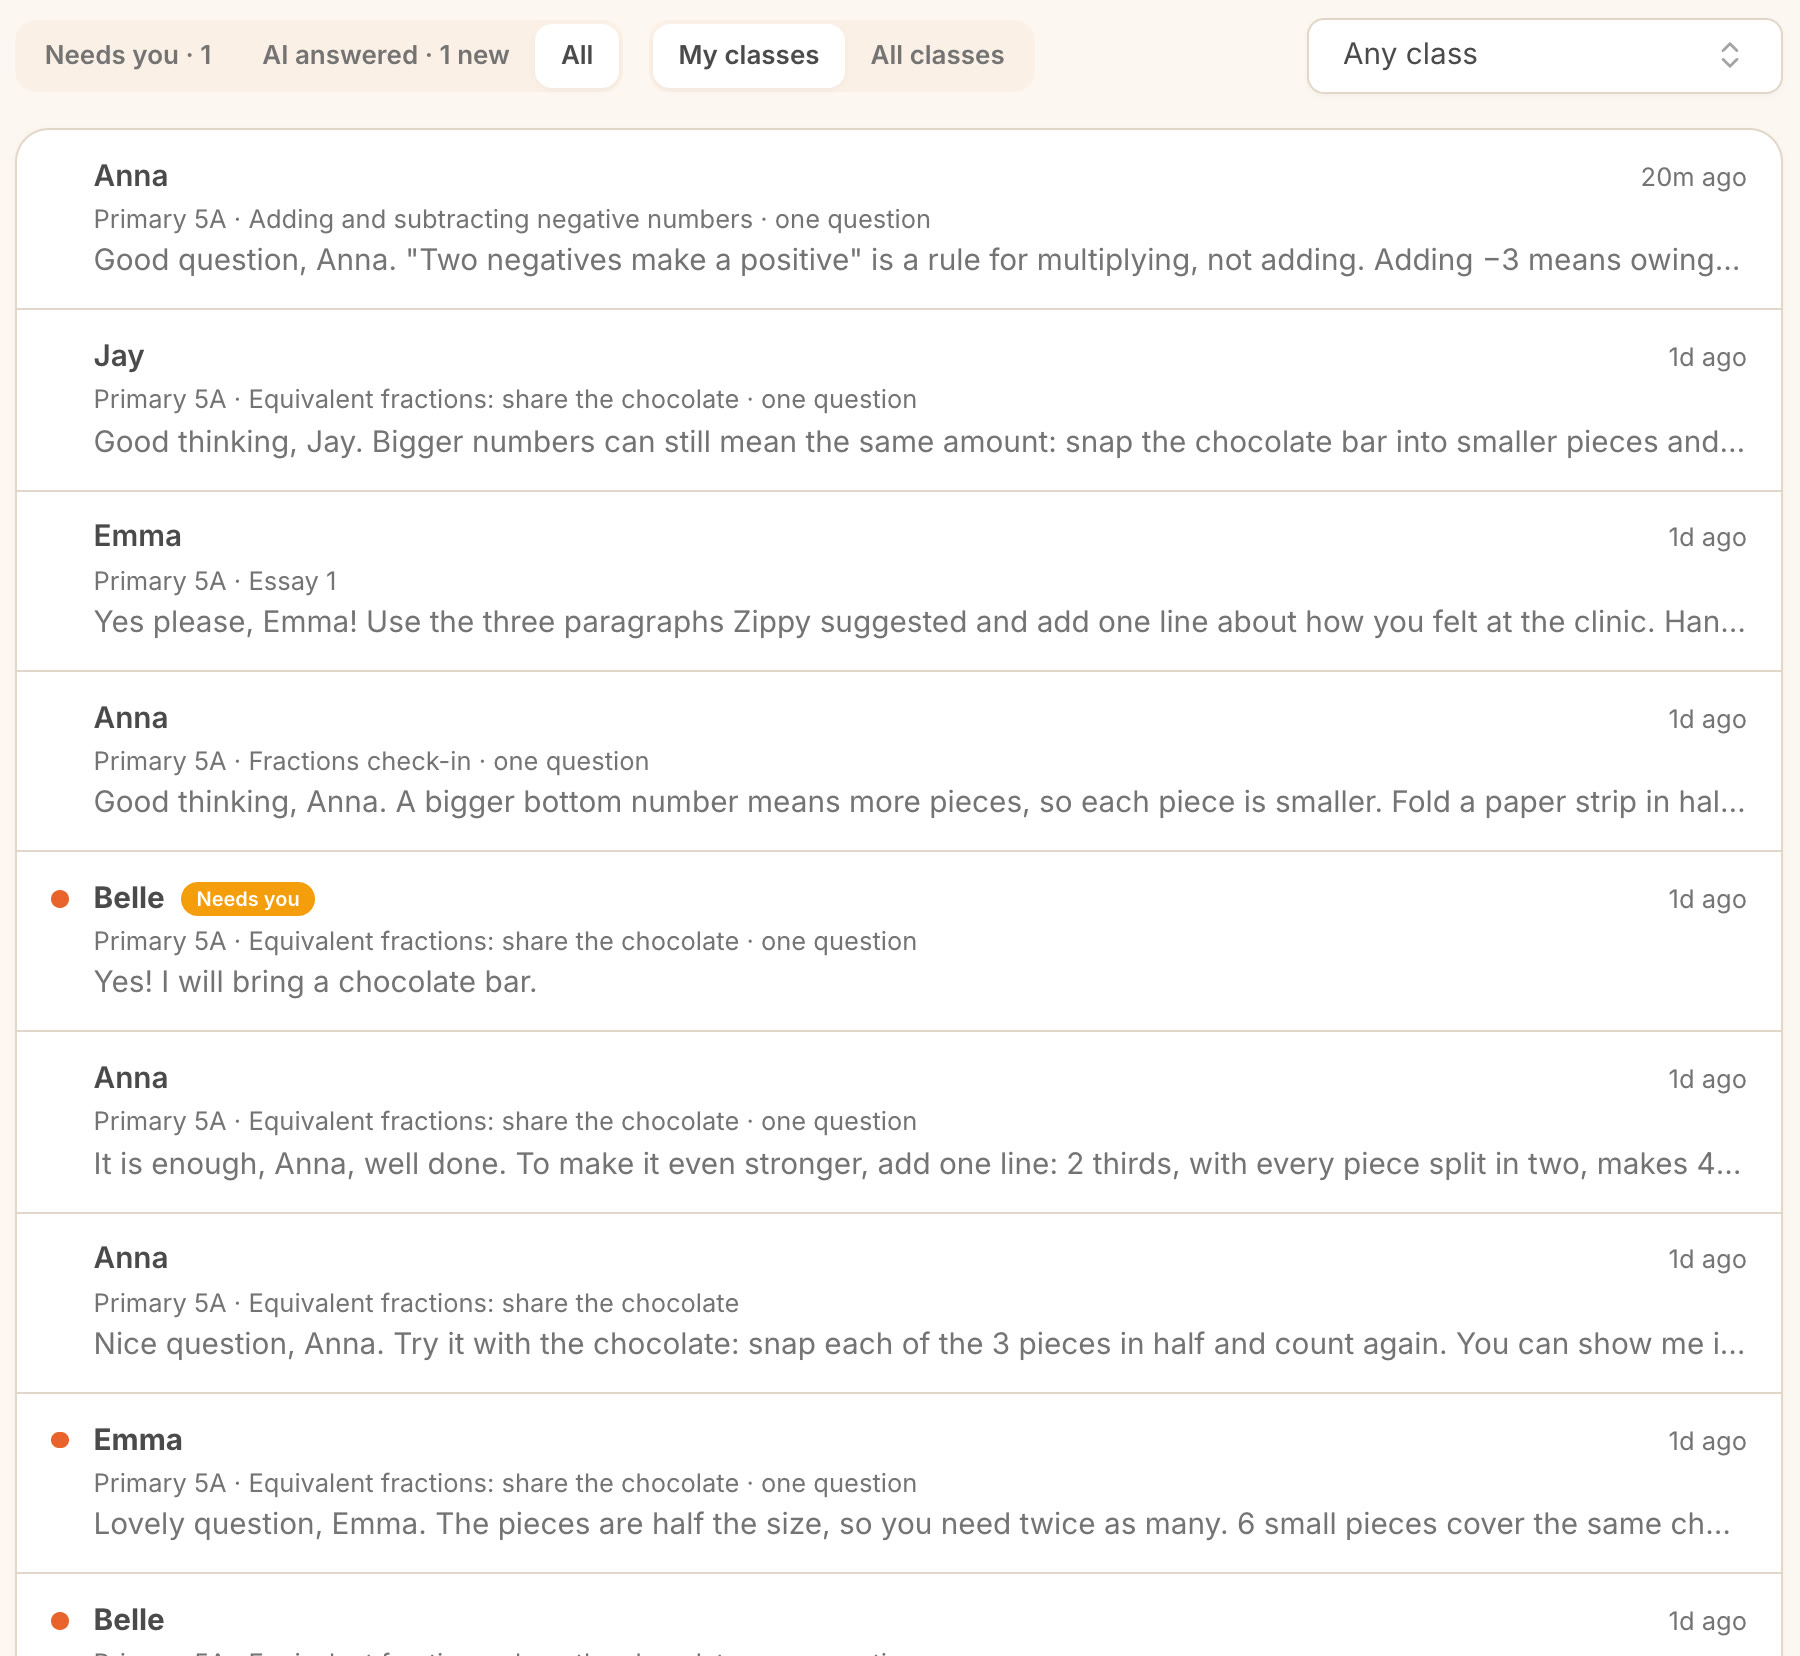Screen dimensions: 1800x1656
Task: Open Anna's negative numbers reply preview
Action: click(917, 260)
